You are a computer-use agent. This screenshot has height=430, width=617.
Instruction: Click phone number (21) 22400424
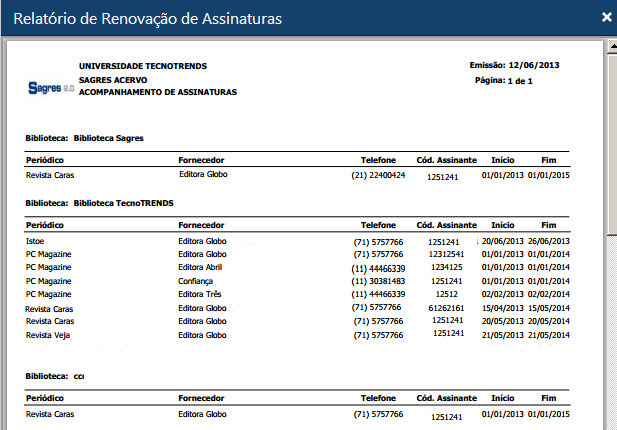(x=378, y=175)
